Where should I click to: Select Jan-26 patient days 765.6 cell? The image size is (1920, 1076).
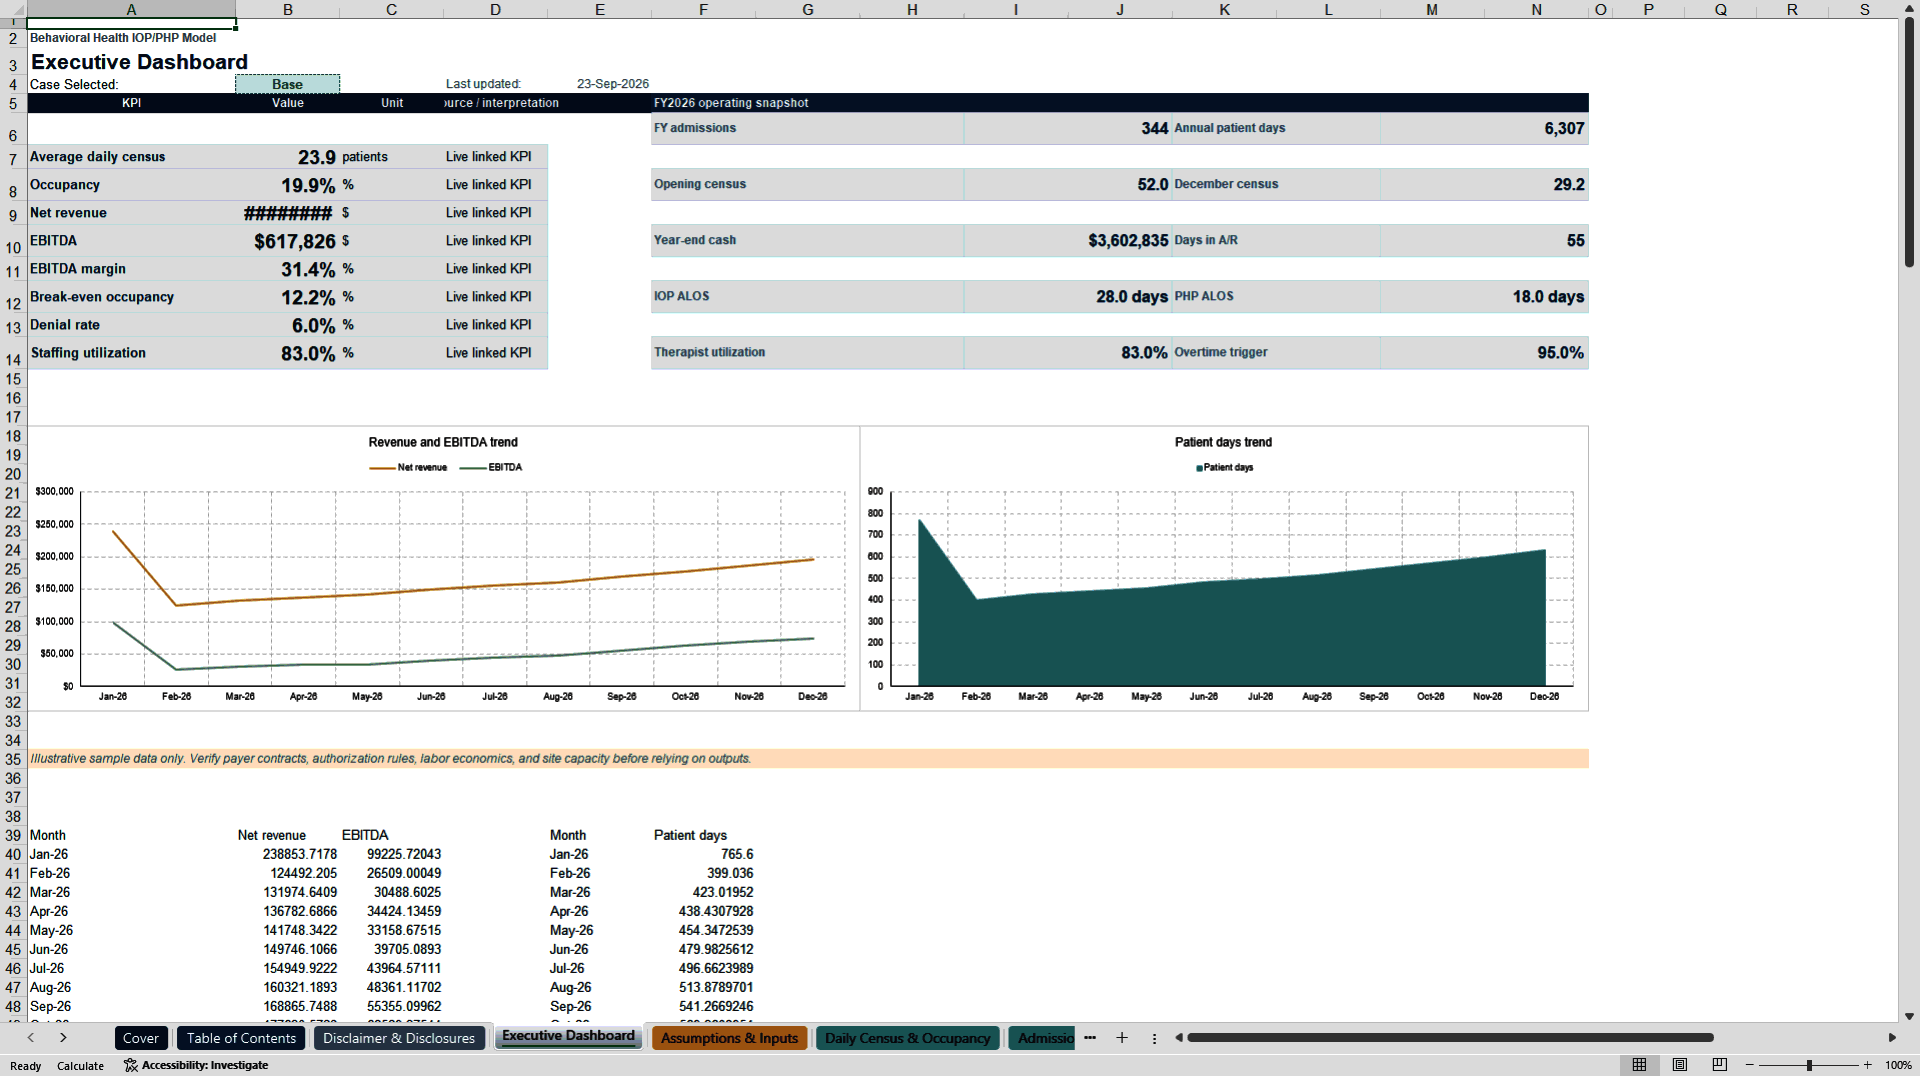(704, 855)
